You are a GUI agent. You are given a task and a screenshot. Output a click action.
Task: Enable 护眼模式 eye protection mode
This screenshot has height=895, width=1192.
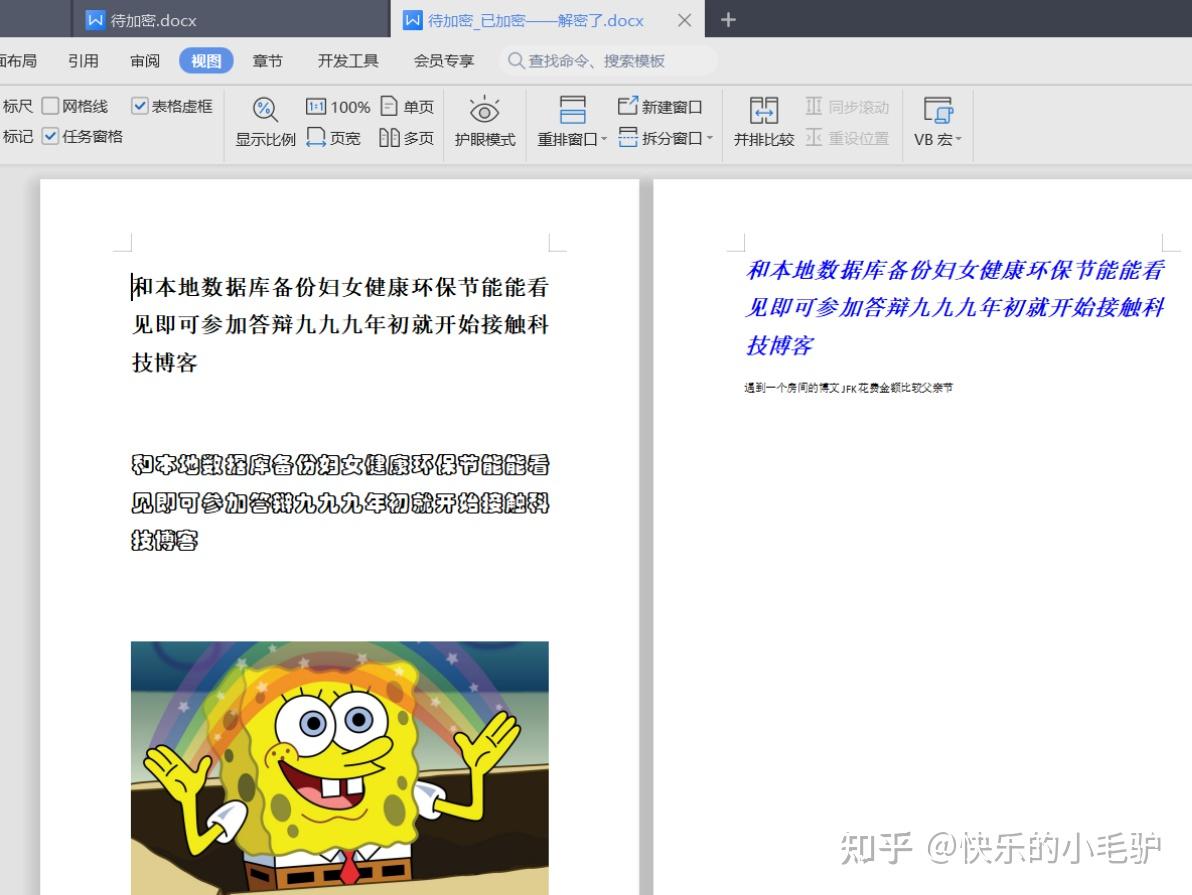485,120
